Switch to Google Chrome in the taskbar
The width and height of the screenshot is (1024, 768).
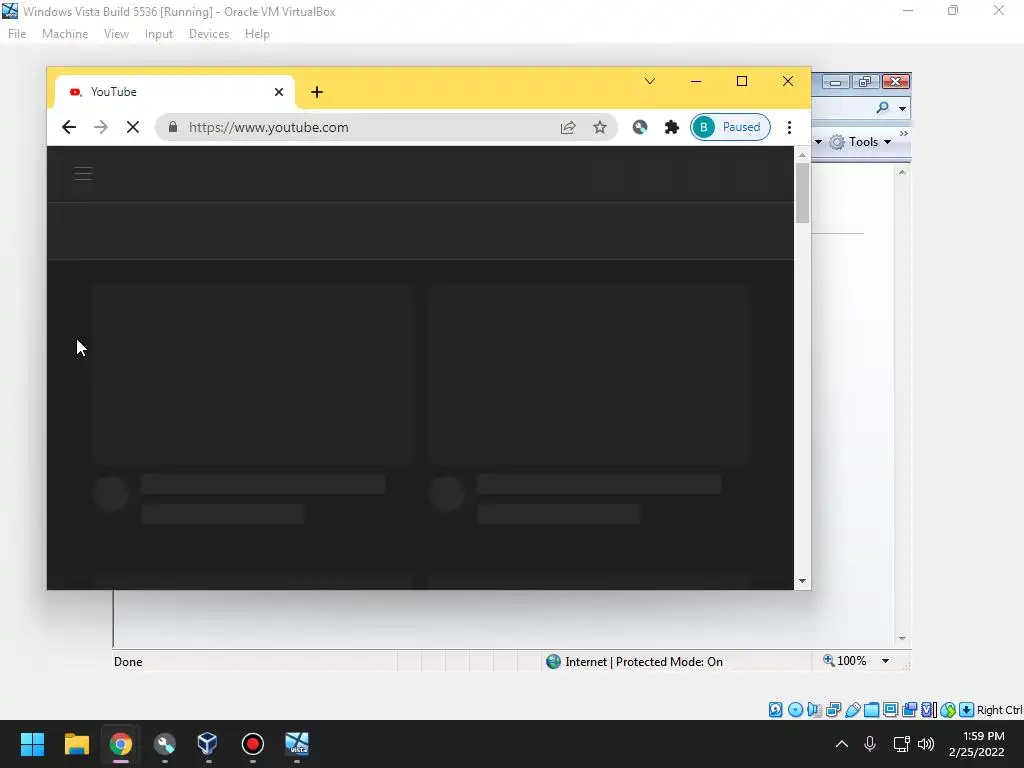(120, 744)
